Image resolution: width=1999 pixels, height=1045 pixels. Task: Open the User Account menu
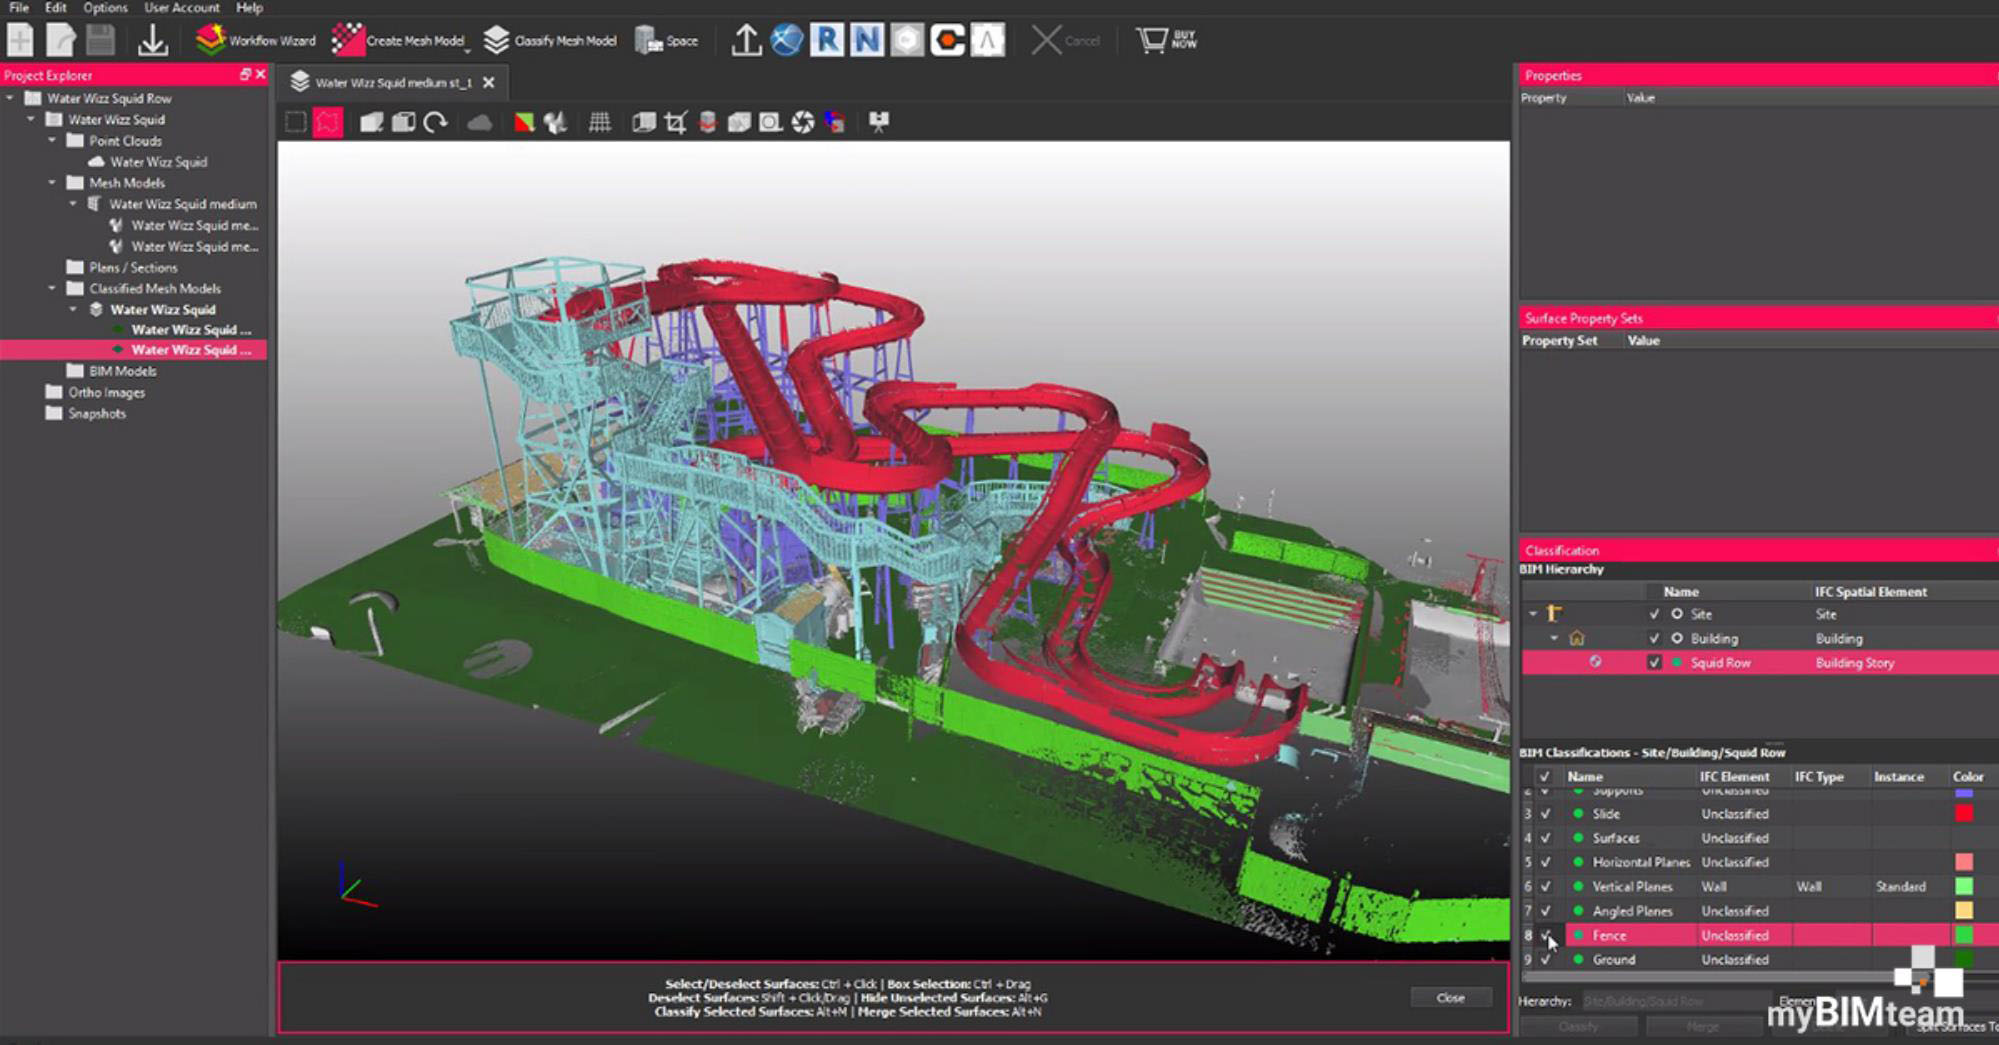[181, 8]
